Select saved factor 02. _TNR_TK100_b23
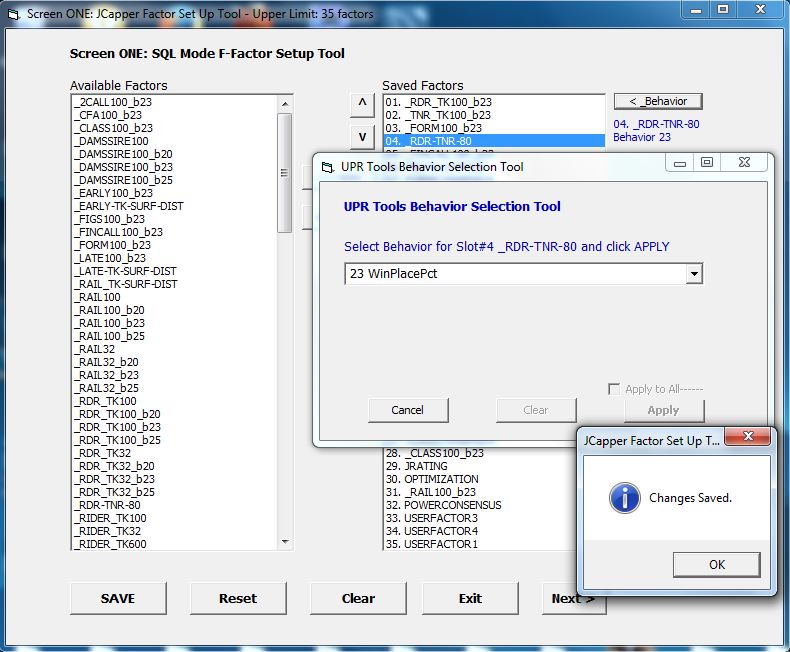Image resolution: width=790 pixels, height=652 pixels. click(494, 115)
